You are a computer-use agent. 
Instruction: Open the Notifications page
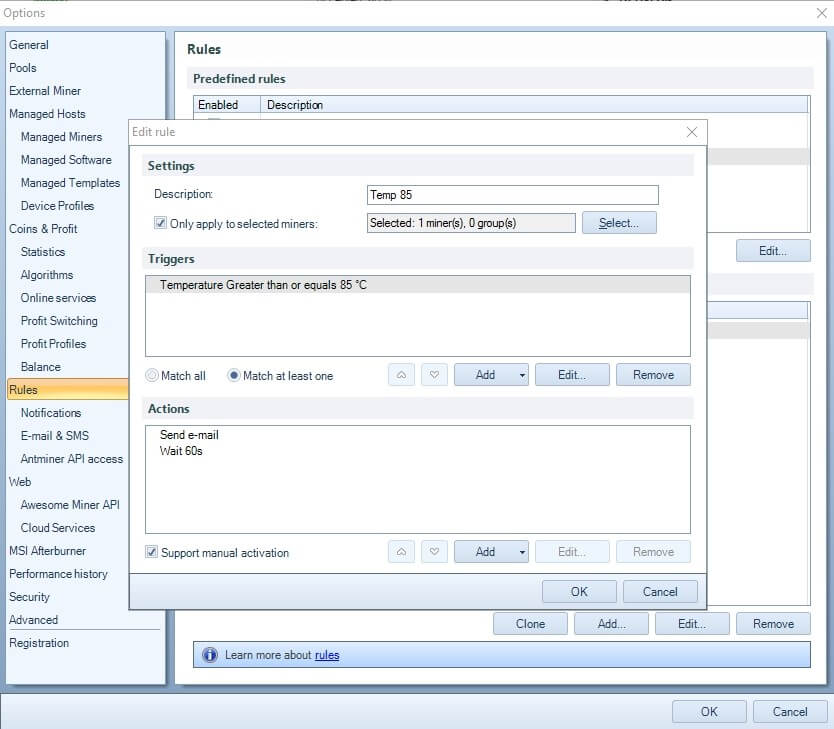(51, 413)
